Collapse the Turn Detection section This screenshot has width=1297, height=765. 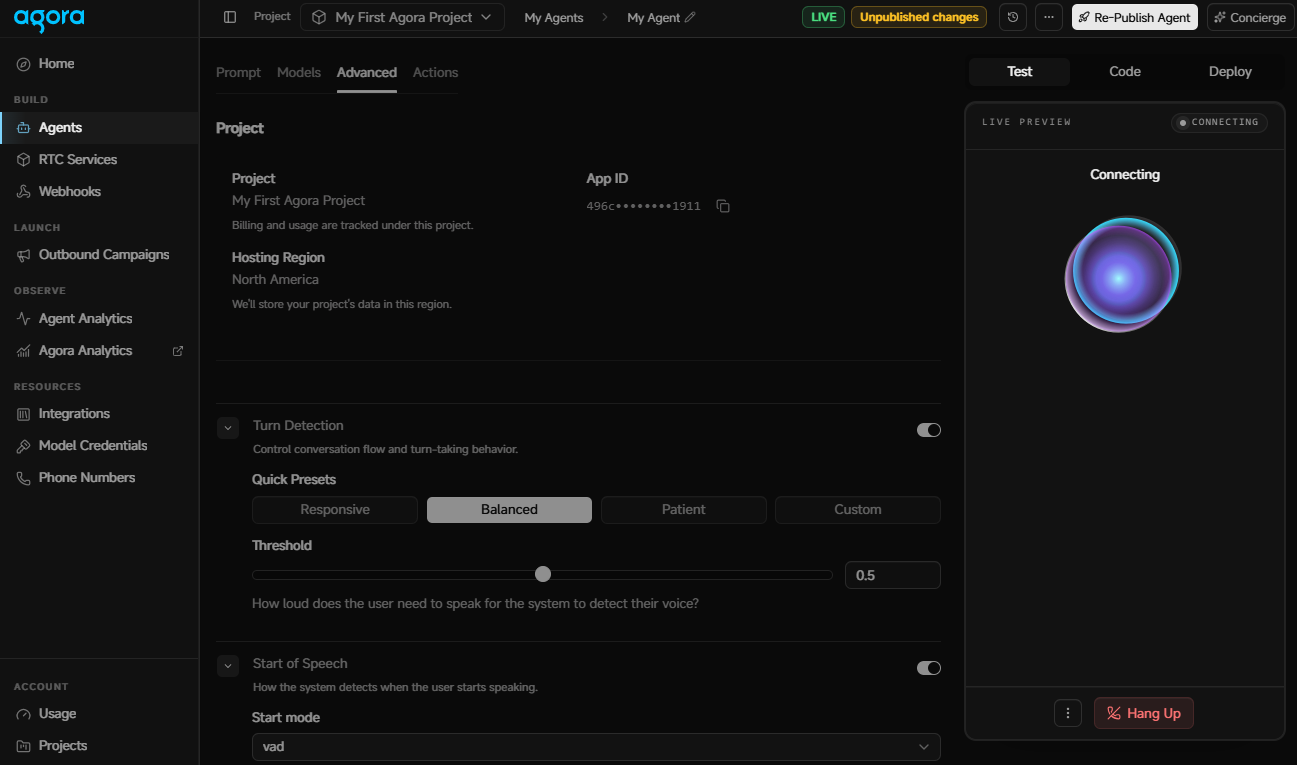[228, 428]
